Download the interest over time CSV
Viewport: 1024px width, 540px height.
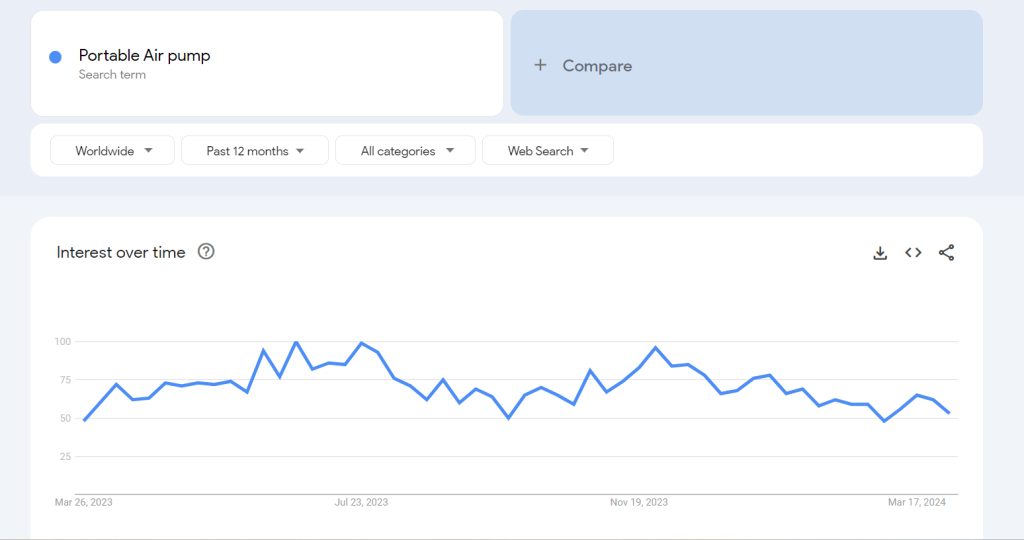pyautogui.click(x=880, y=253)
